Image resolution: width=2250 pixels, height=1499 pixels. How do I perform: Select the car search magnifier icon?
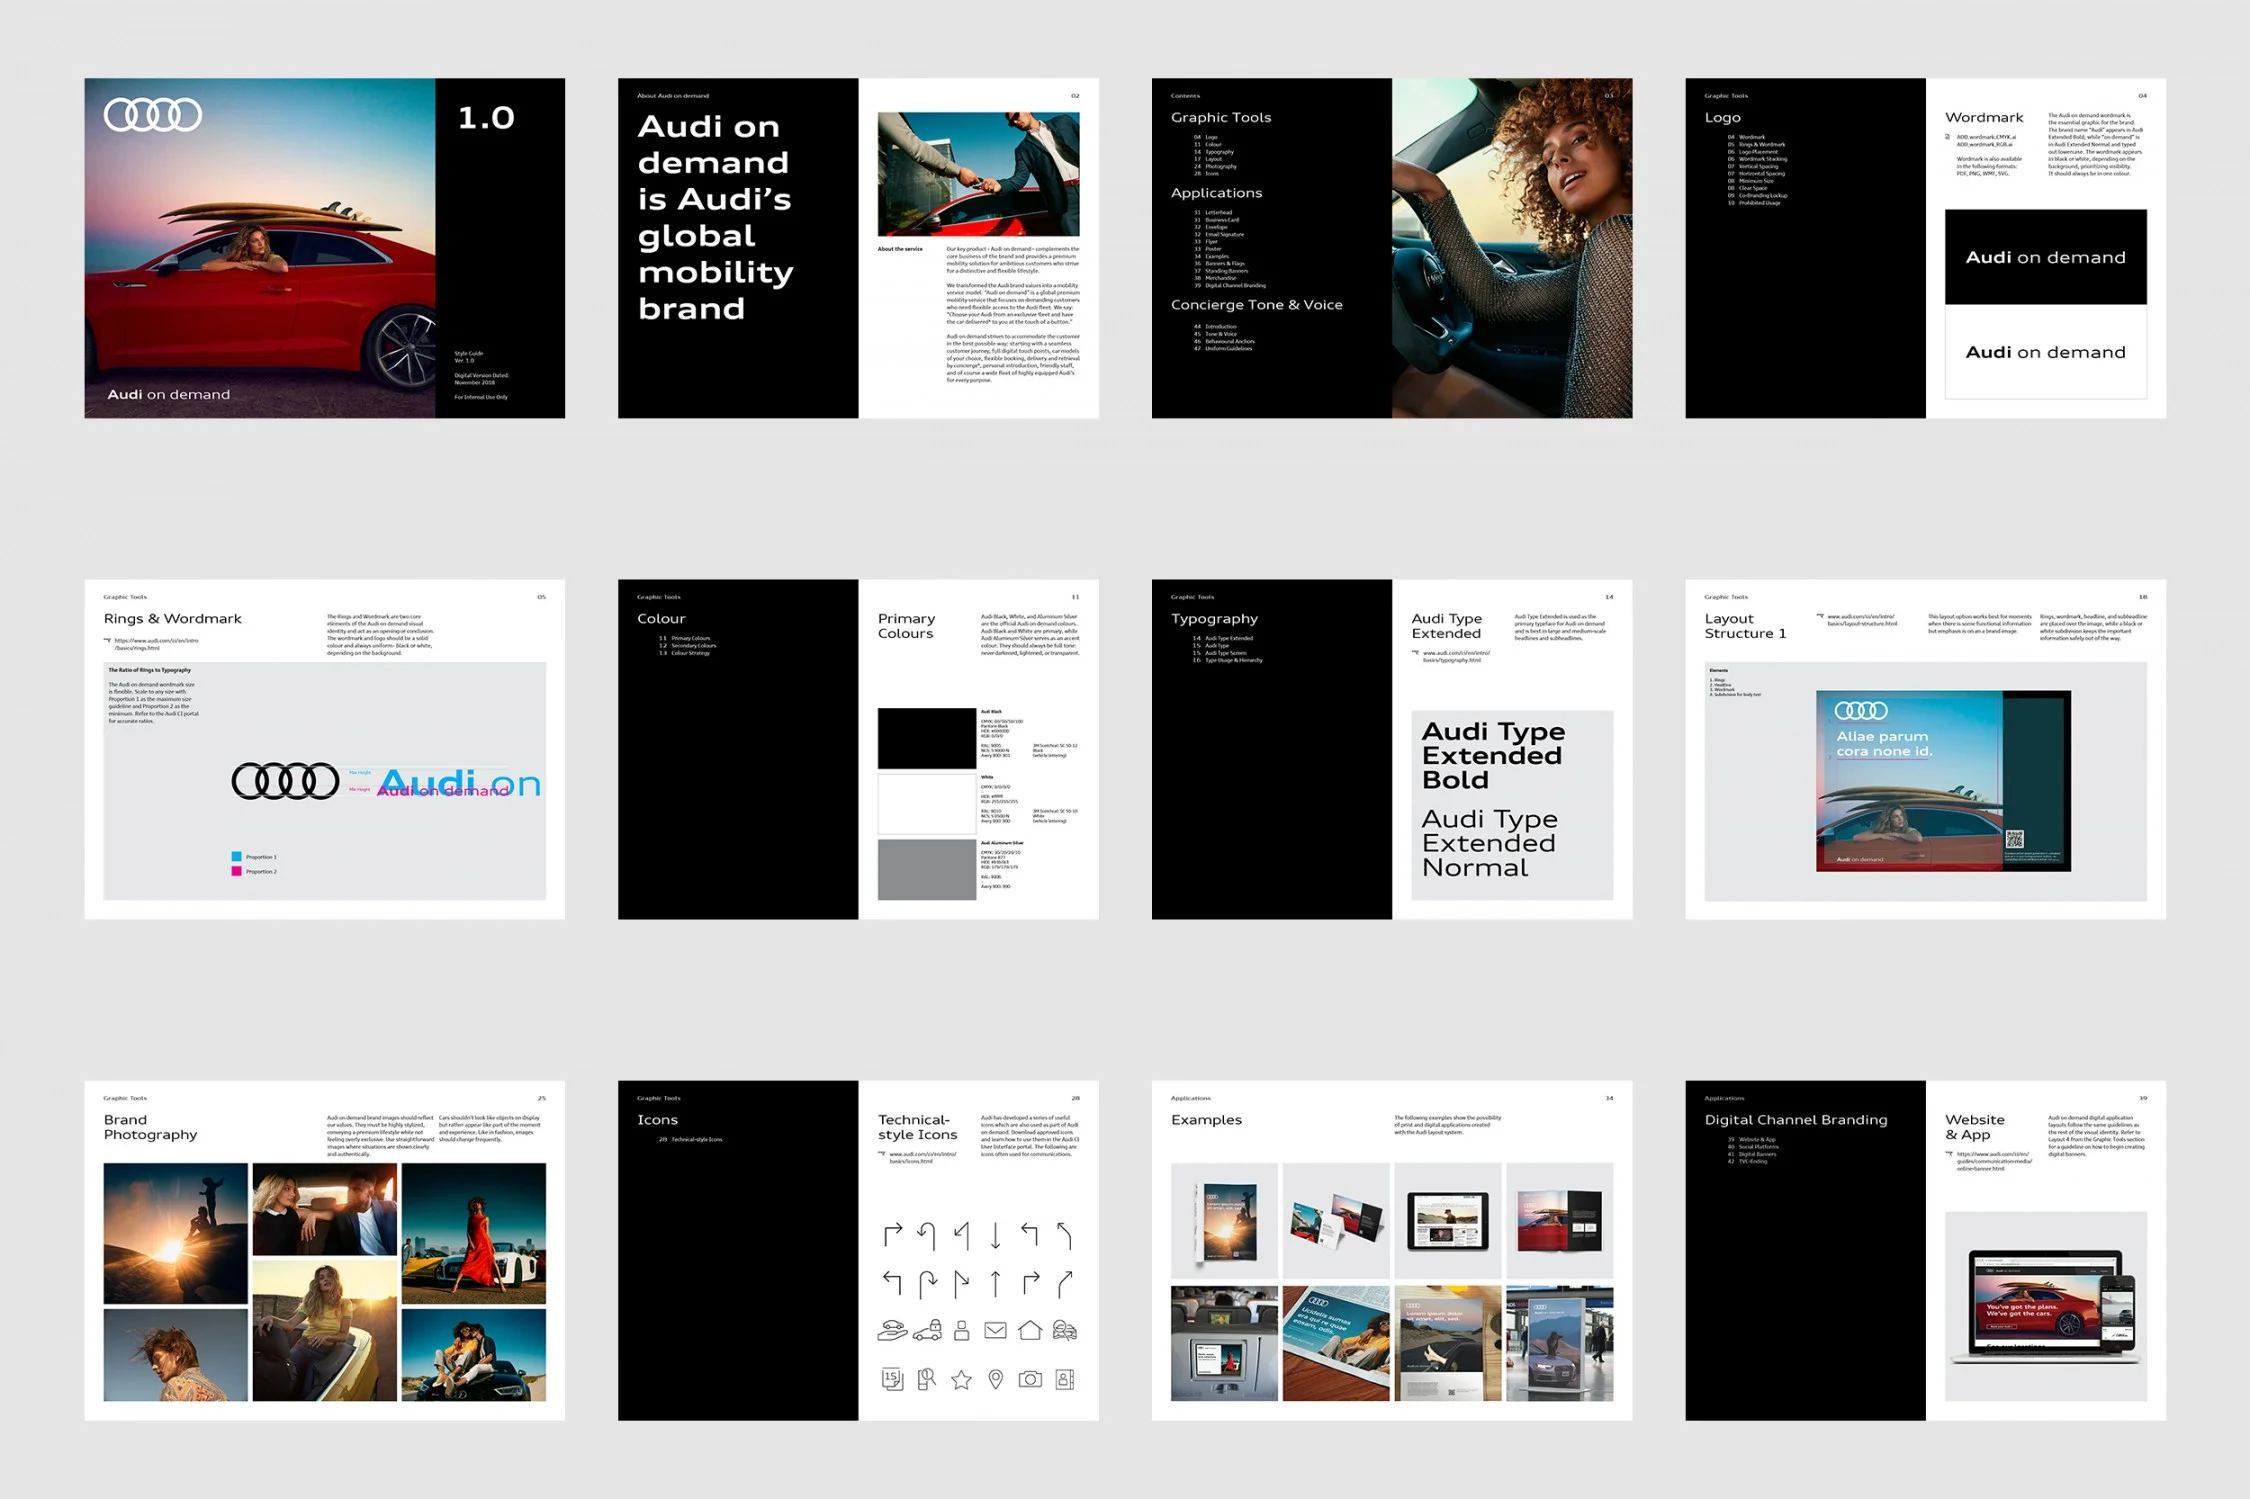click(x=1065, y=1330)
